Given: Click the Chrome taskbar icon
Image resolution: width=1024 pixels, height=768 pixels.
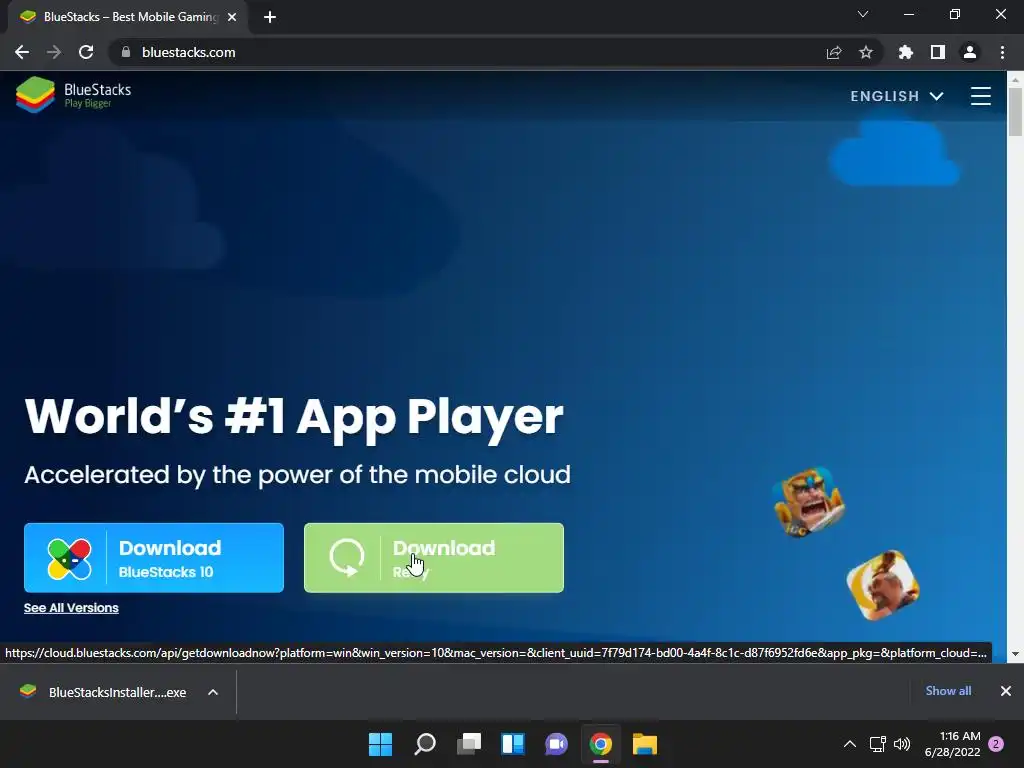Looking at the screenshot, I should click(601, 744).
